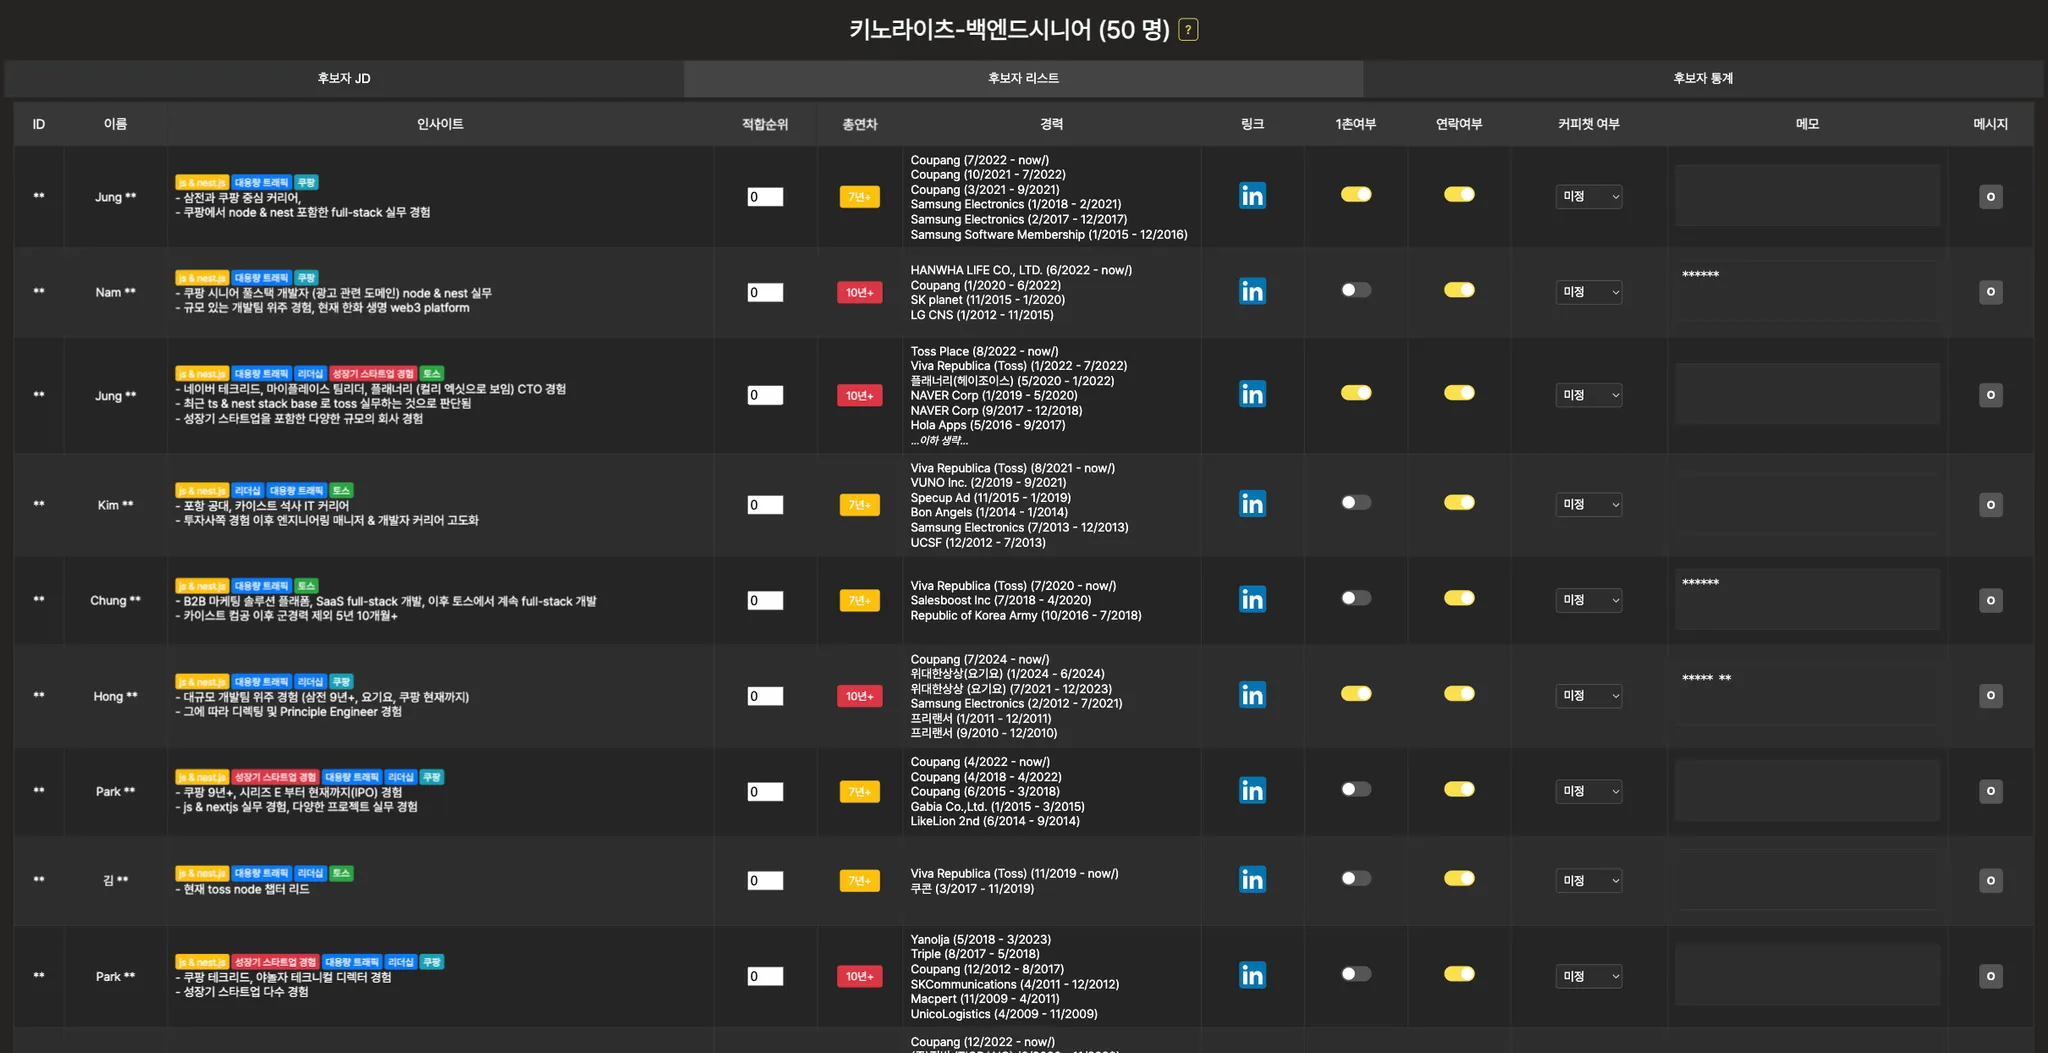Click message button in Chung row
The height and width of the screenshot is (1053, 2048).
[x=1990, y=600]
